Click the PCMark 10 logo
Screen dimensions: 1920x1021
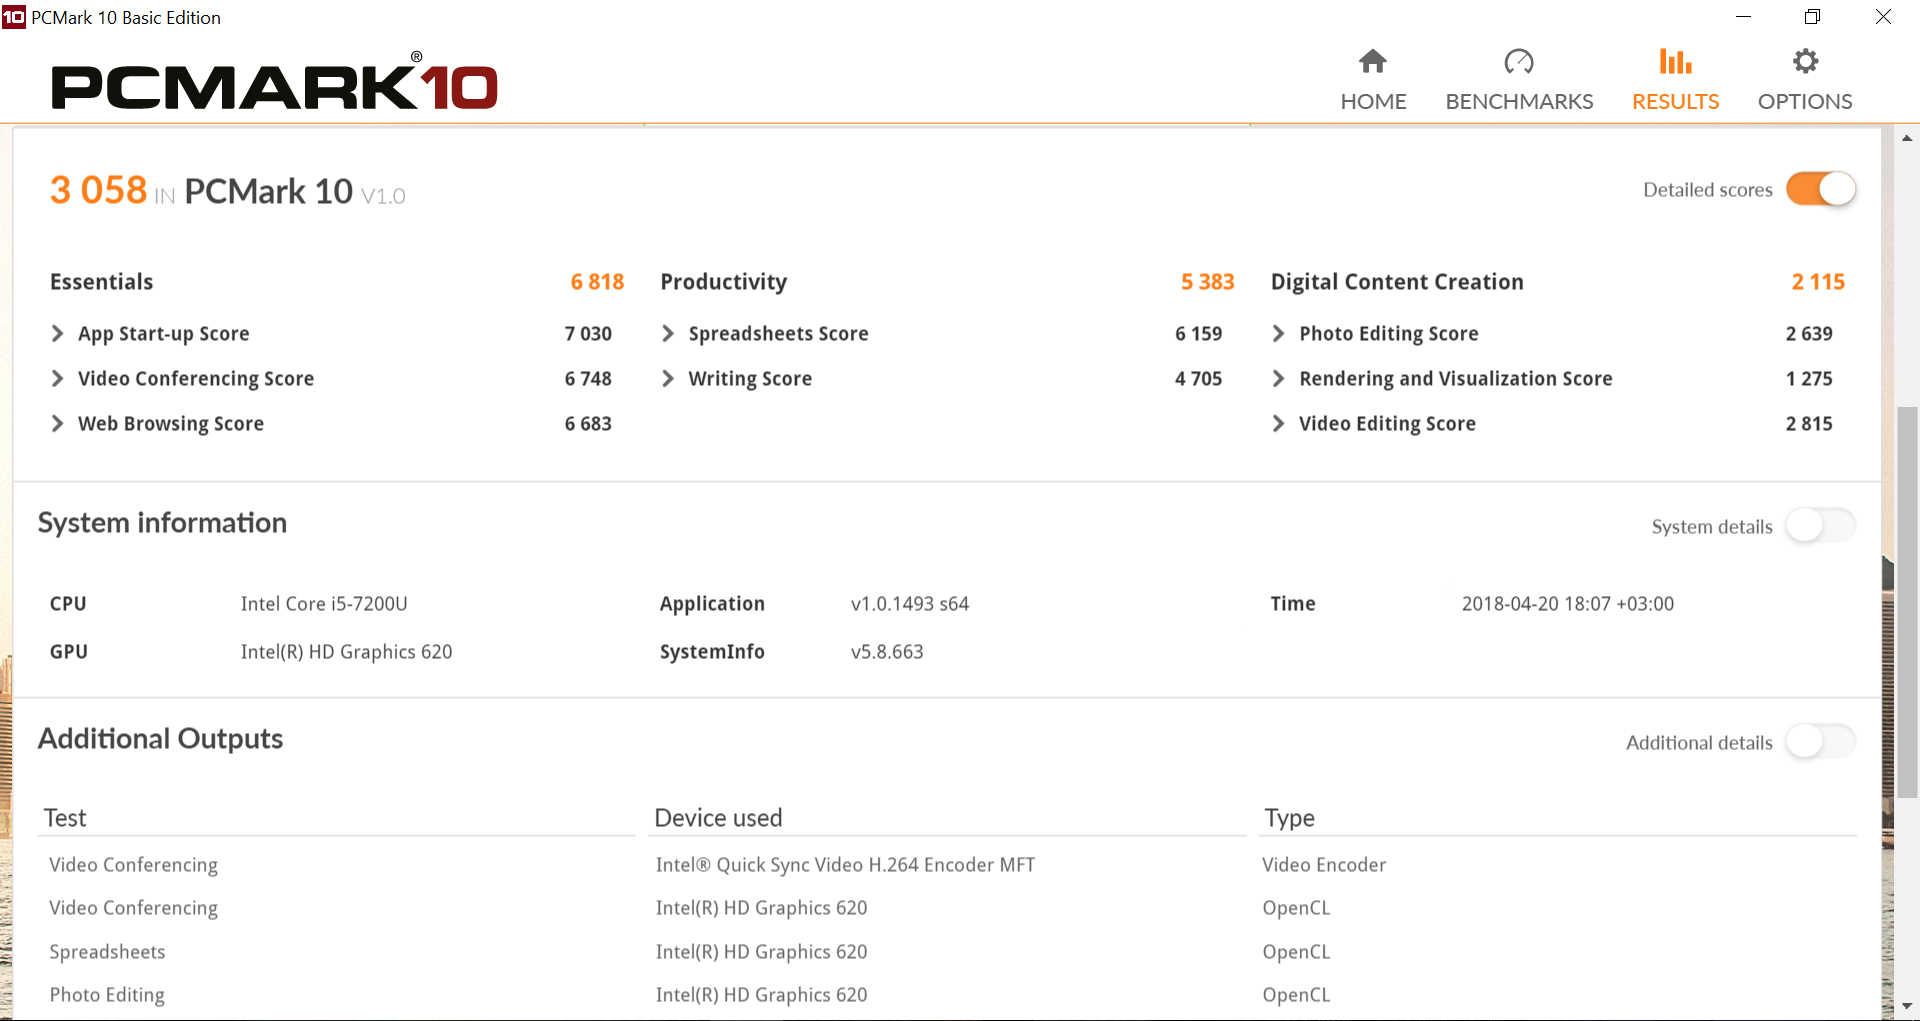pos(274,84)
